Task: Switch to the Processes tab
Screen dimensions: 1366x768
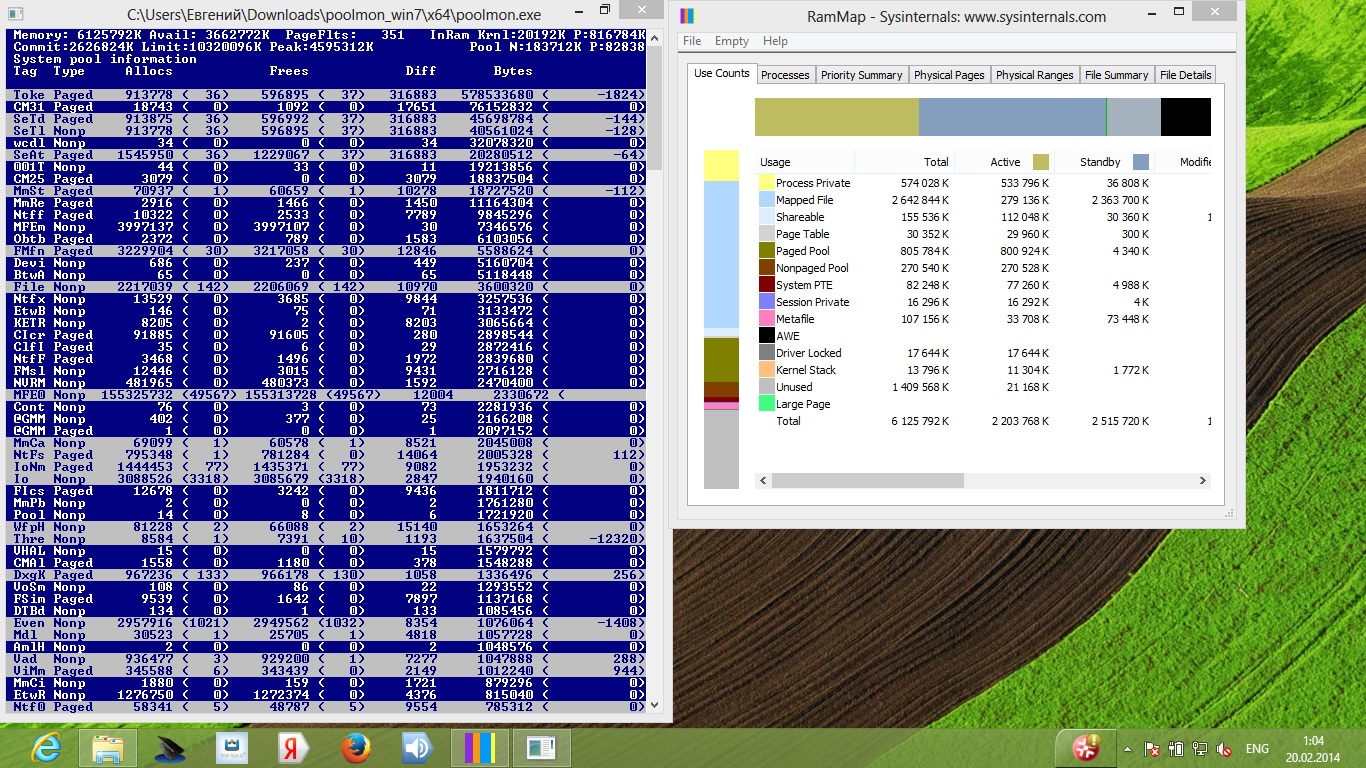Action: pyautogui.click(x=785, y=75)
